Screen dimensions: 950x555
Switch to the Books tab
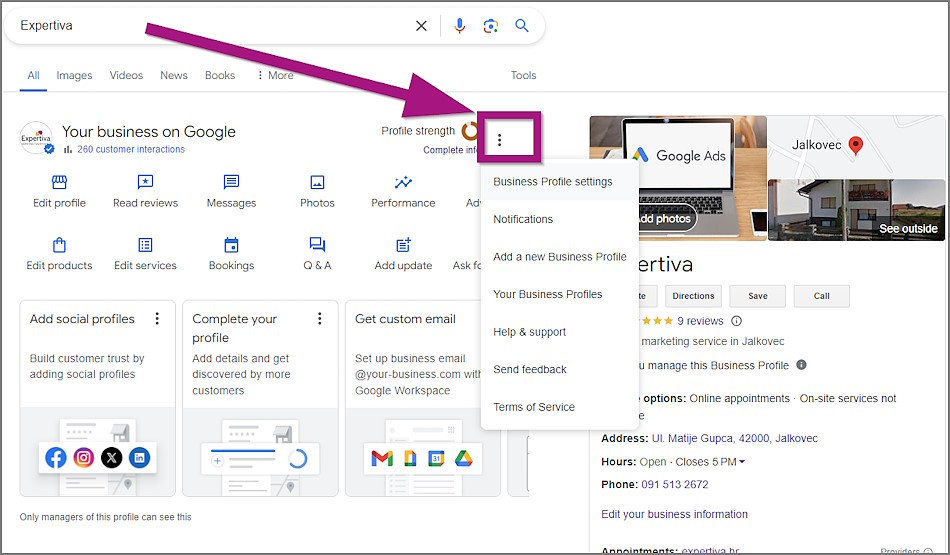tap(219, 75)
